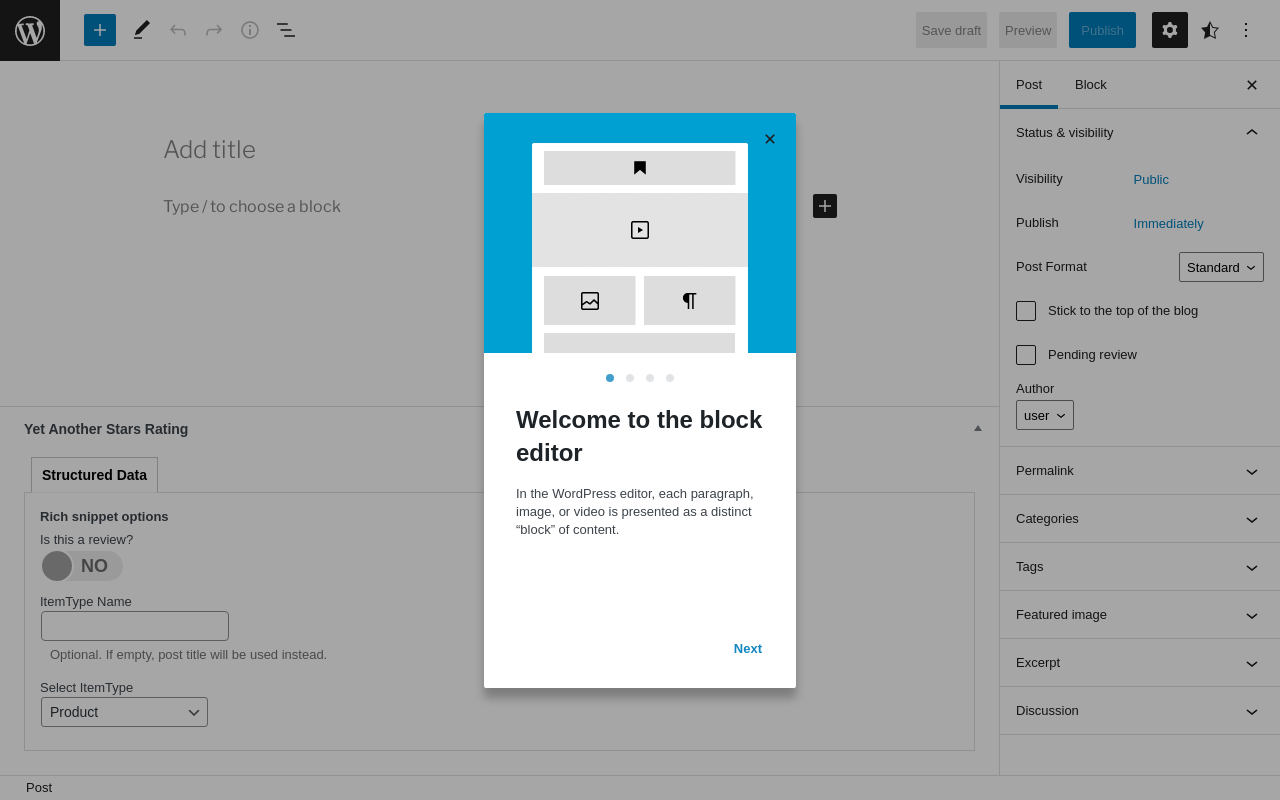
Task: Expand the Excerpt section
Action: pyautogui.click(x=1140, y=663)
